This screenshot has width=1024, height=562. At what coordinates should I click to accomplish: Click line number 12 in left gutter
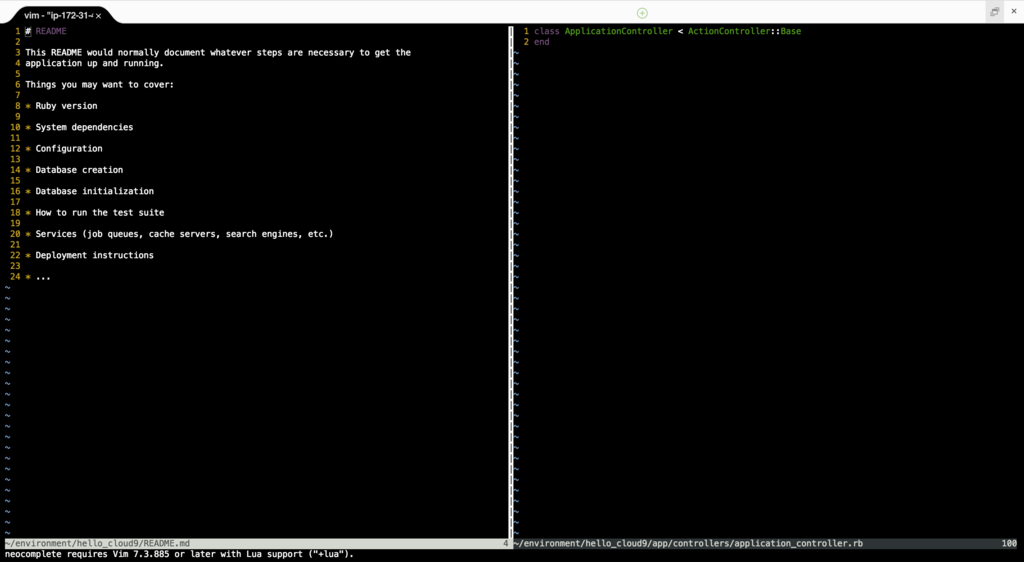15,149
